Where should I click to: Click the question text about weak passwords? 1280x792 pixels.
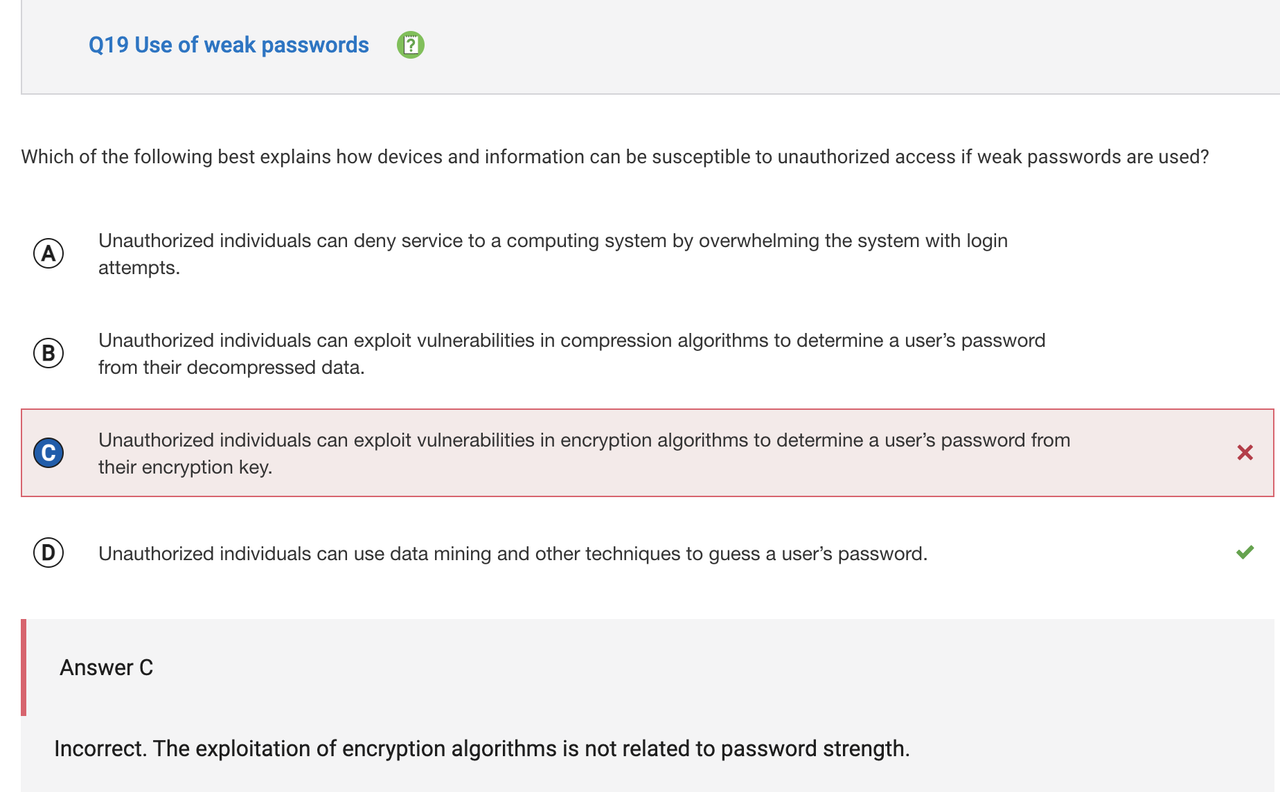click(615, 157)
